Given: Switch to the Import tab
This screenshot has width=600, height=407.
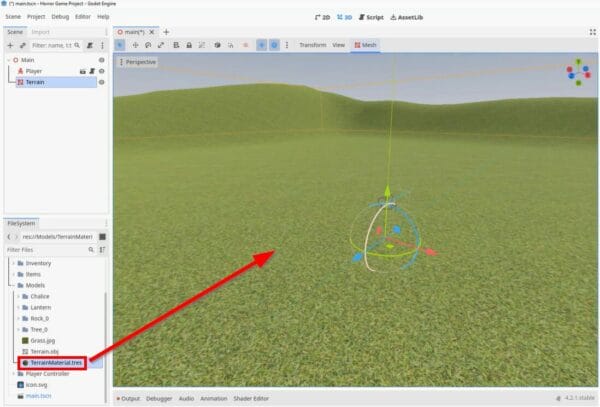Looking at the screenshot, I should point(40,31).
